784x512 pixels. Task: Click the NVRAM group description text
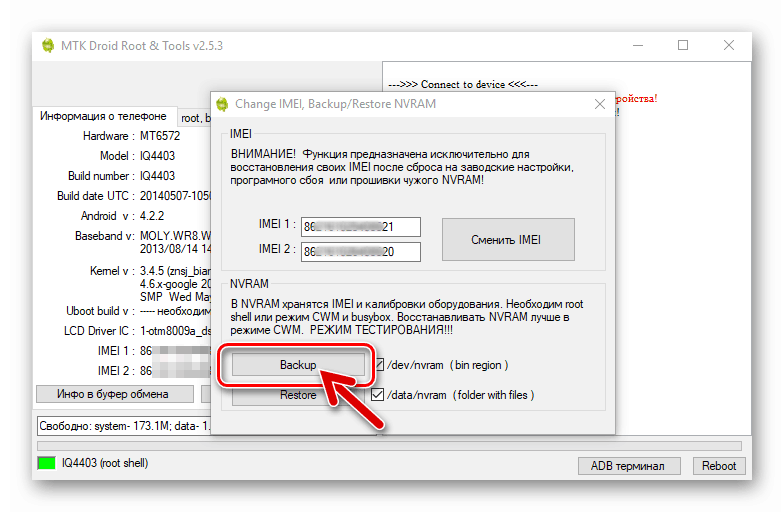click(406, 317)
